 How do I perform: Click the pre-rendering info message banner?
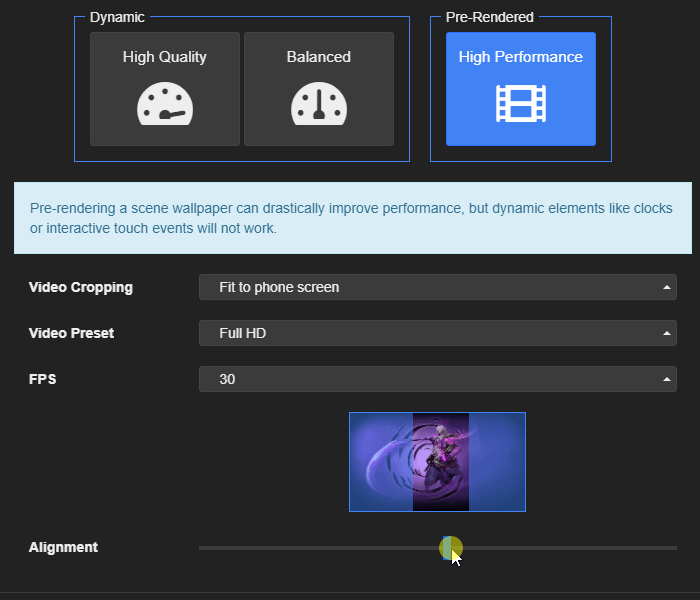pyautogui.click(x=350, y=218)
